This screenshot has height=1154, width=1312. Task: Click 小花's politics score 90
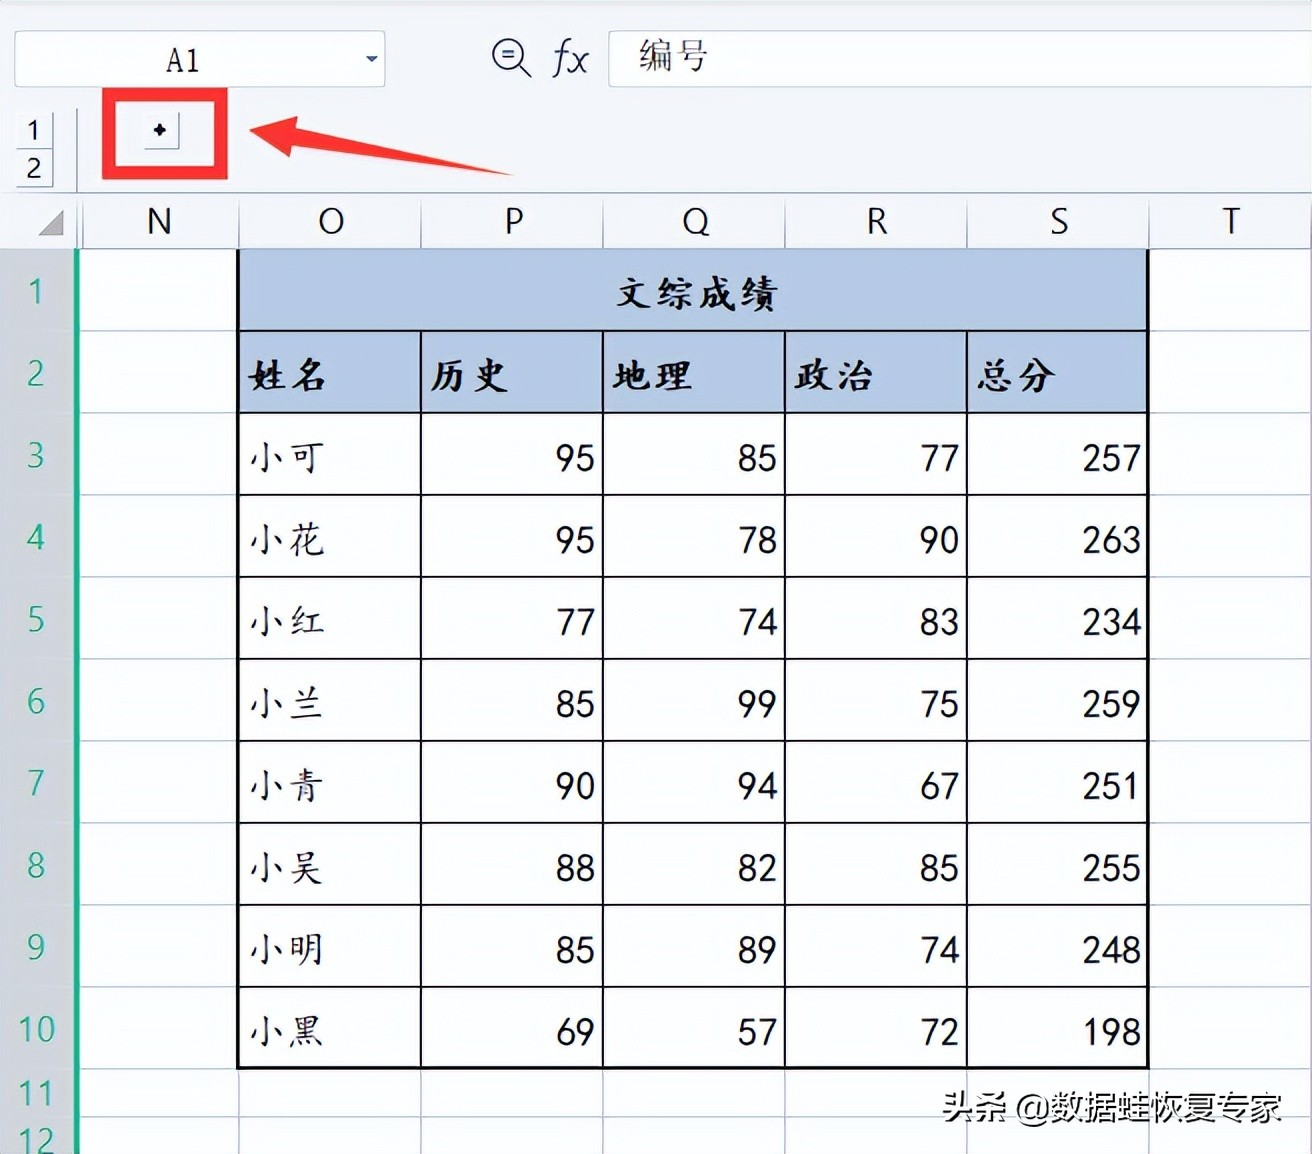(876, 537)
